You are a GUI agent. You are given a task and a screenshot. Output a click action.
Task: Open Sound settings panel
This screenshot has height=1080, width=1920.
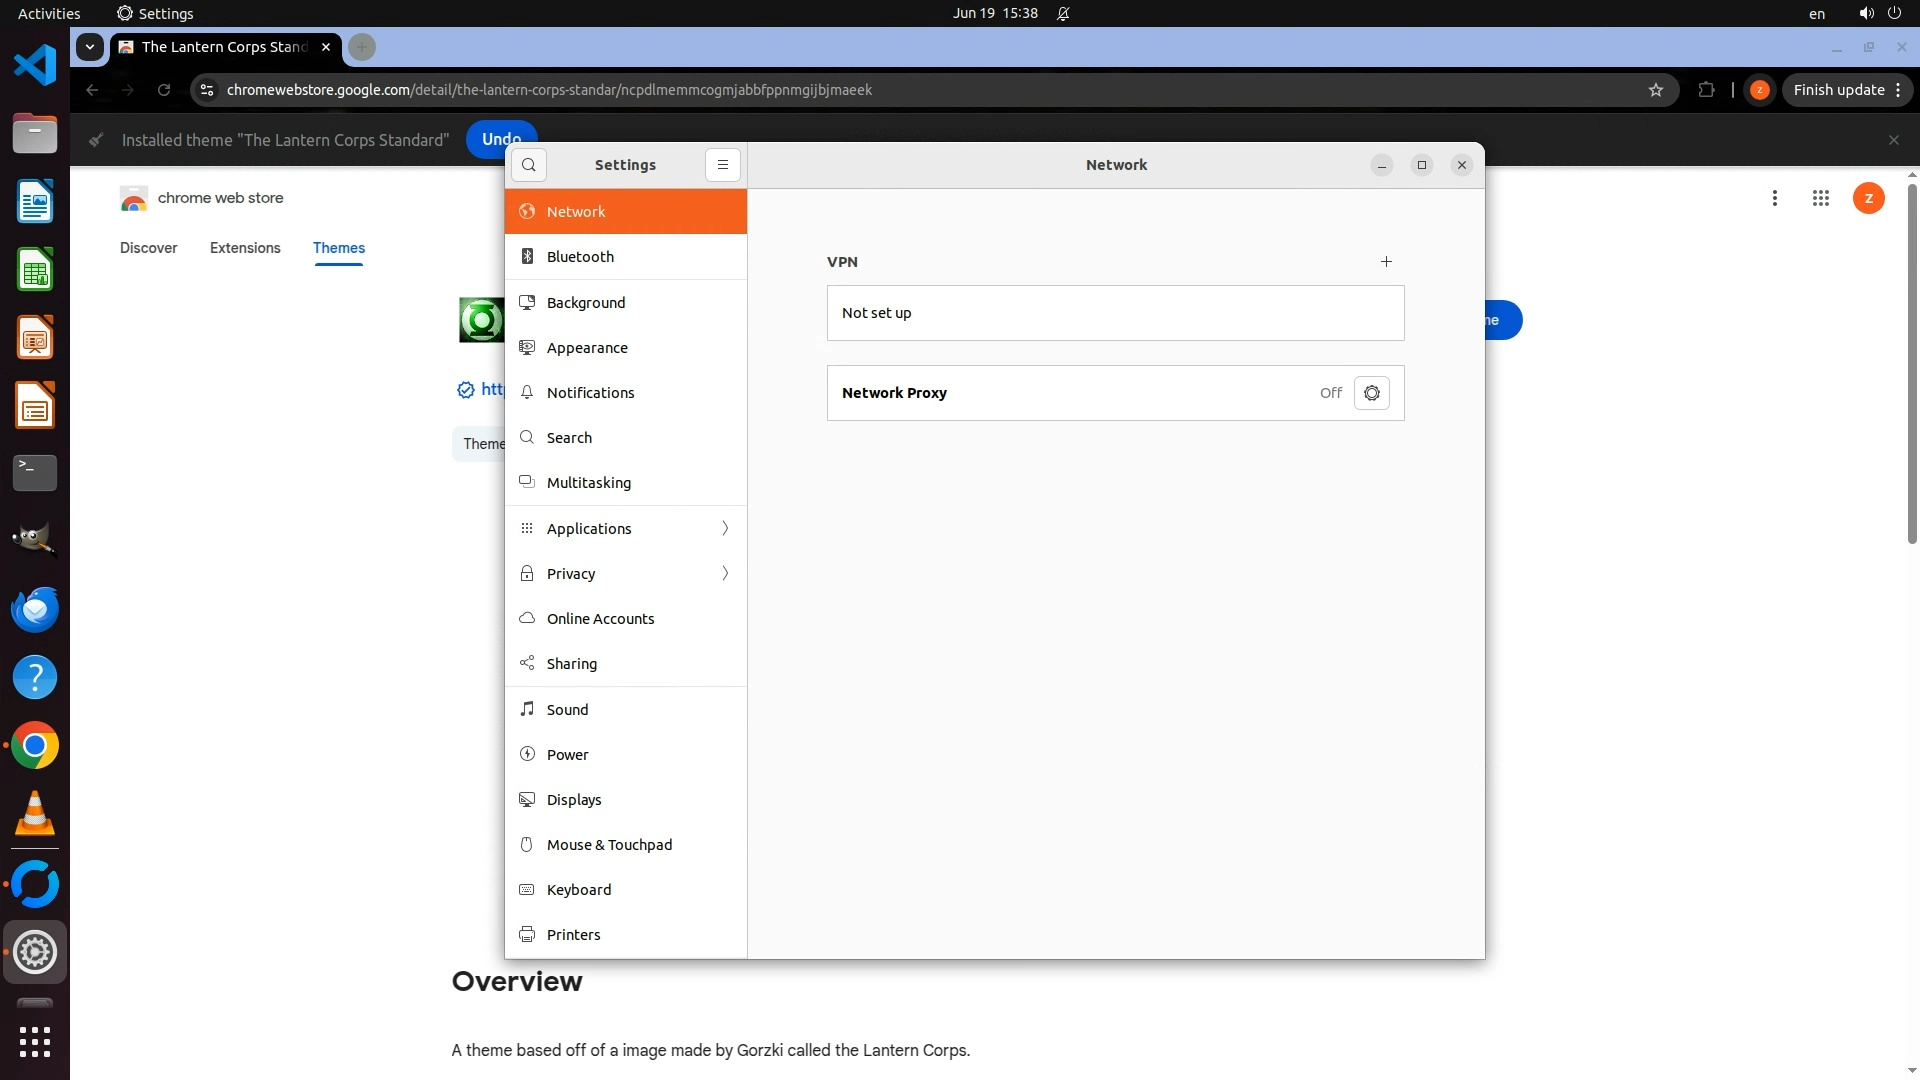[626, 709]
